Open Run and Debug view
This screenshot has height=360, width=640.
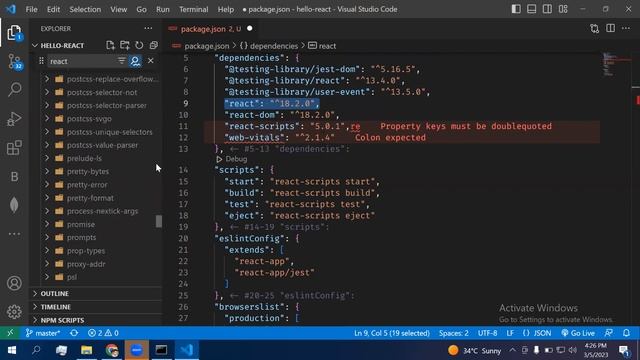click(14, 119)
